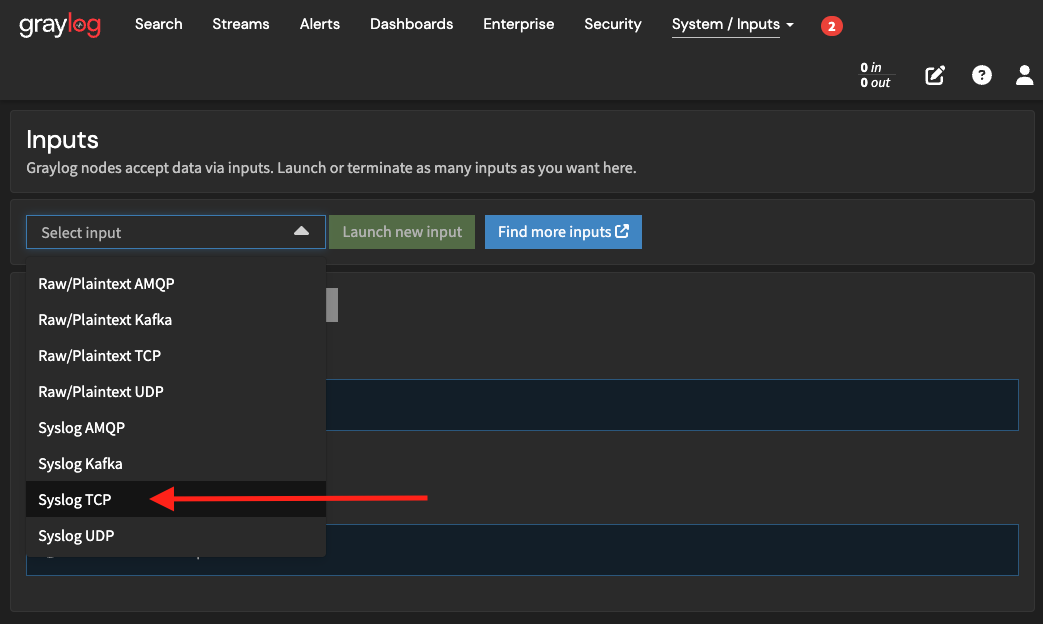The height and width of the screenshot is (624, 1043).
Task: Pick Syslog Kafka input type
Action: click(x=176, y=463)
